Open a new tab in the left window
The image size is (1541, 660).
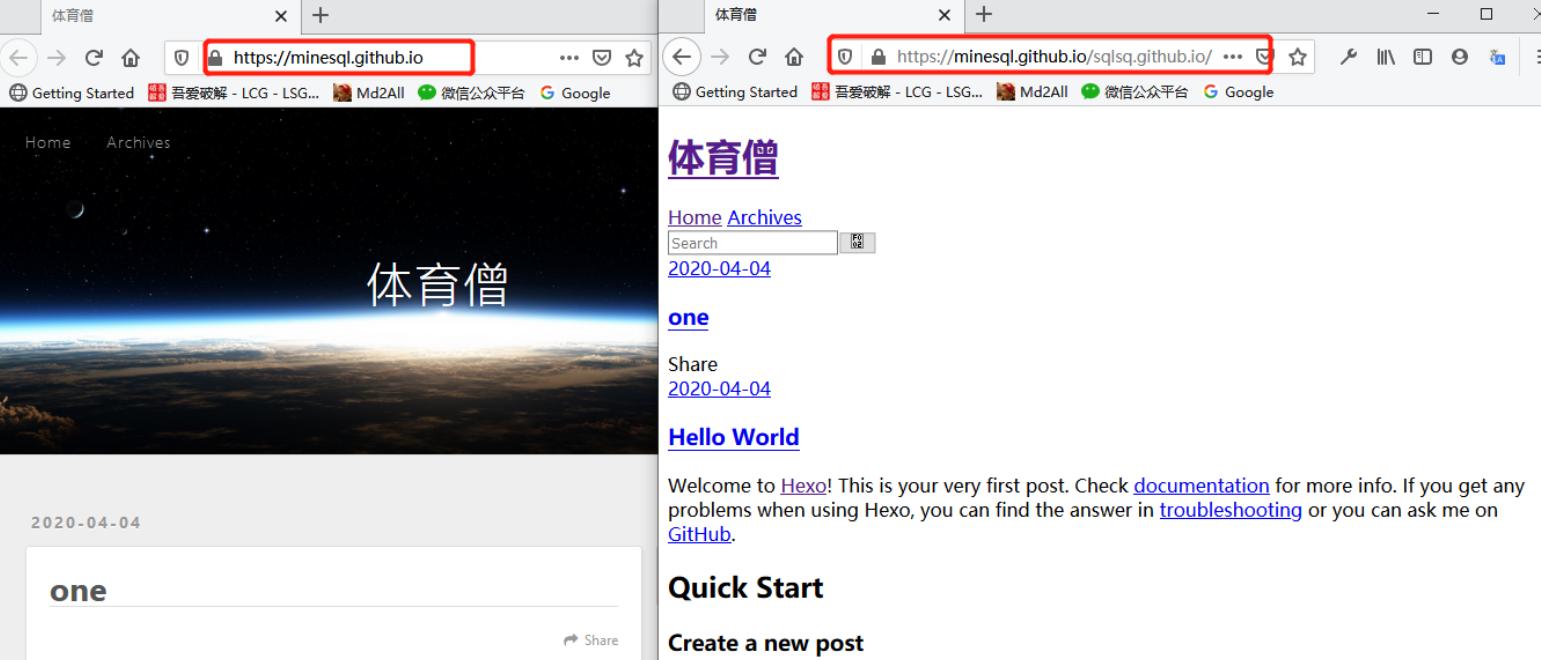[320, 15]
